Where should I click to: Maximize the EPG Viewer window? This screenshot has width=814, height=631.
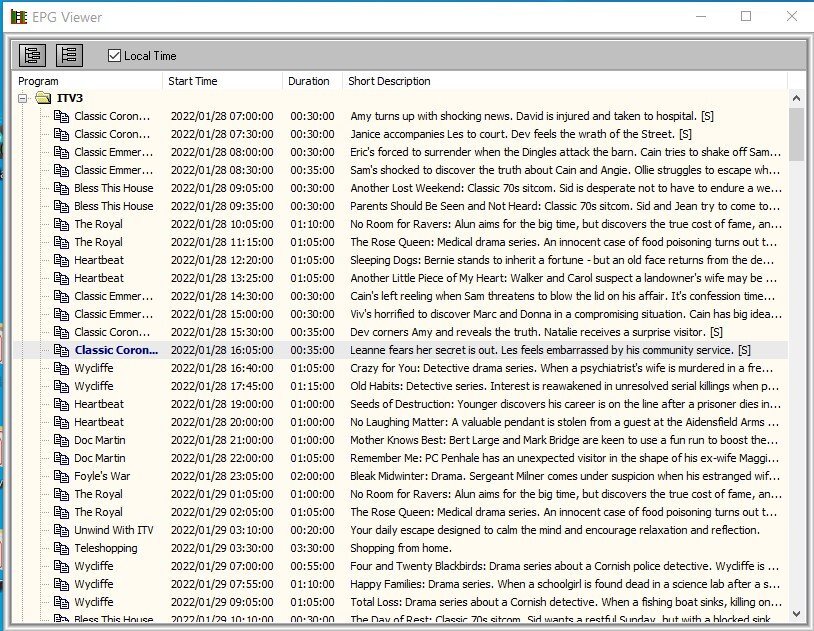point(746,17)
